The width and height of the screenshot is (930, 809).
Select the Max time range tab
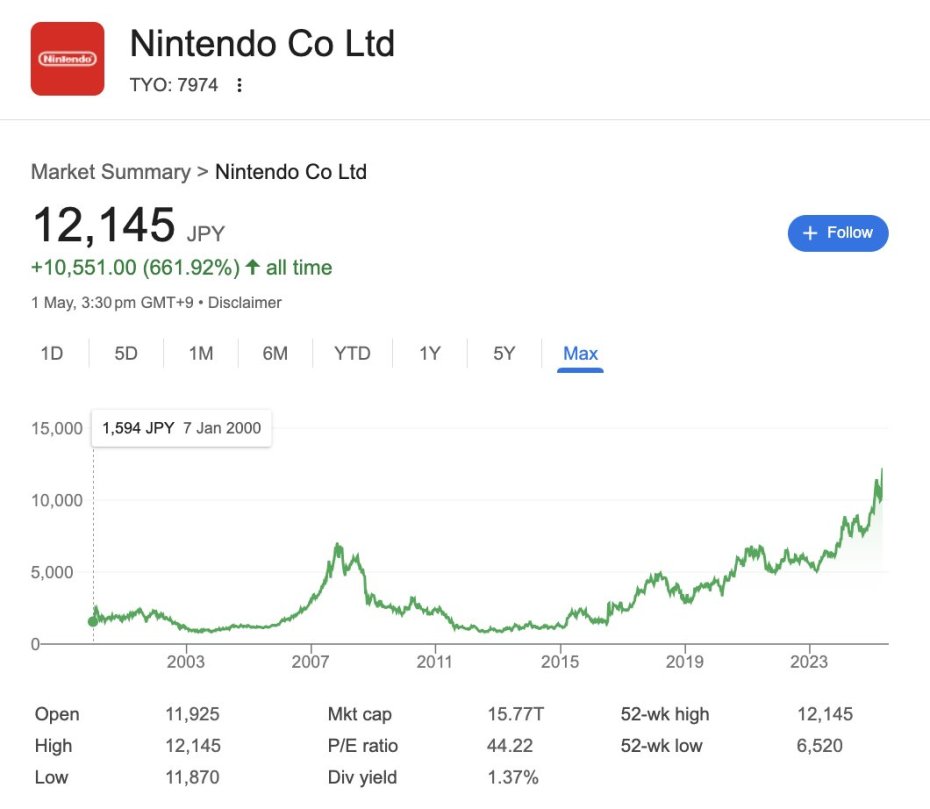pos(580,355)
